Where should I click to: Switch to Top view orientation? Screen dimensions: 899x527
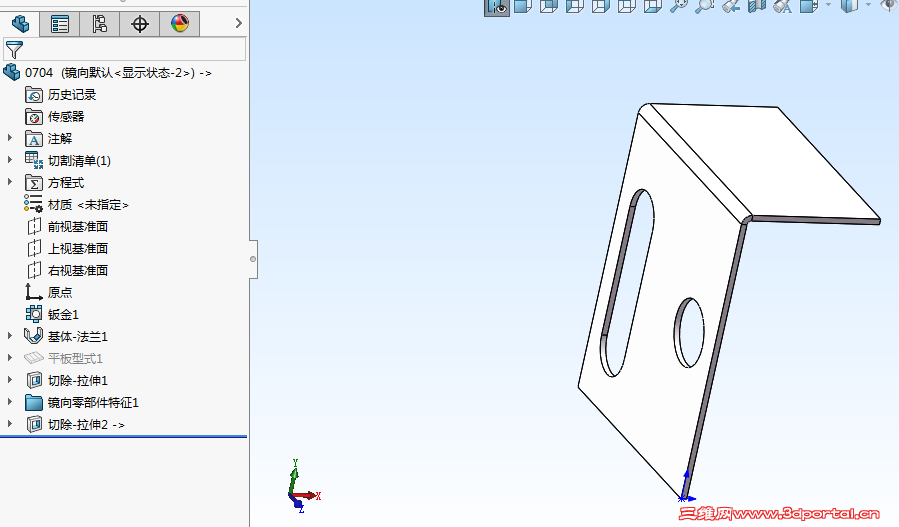pos(626,6)
